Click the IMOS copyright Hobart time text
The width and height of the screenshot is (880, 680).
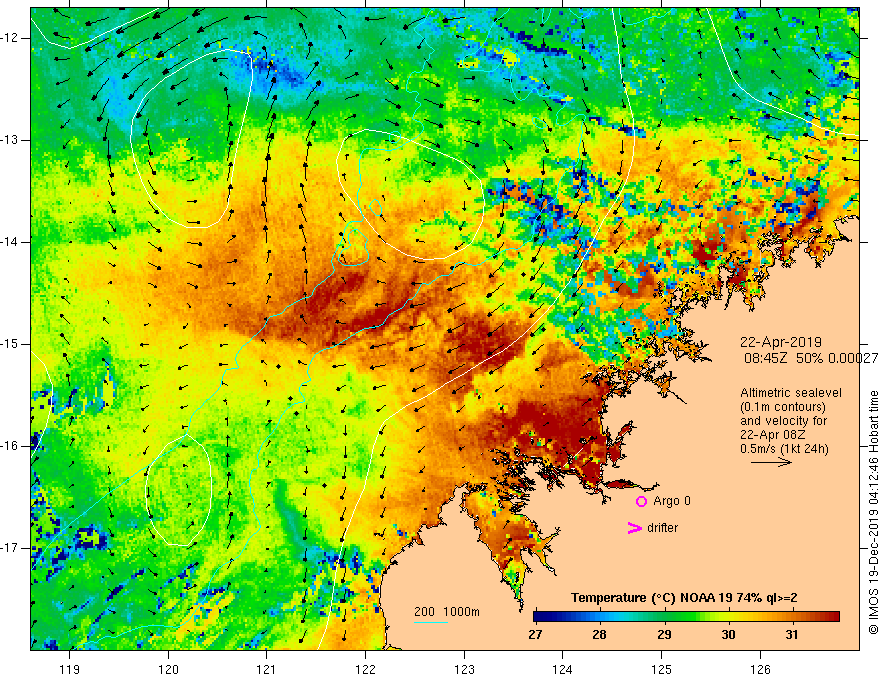[873, 513]
